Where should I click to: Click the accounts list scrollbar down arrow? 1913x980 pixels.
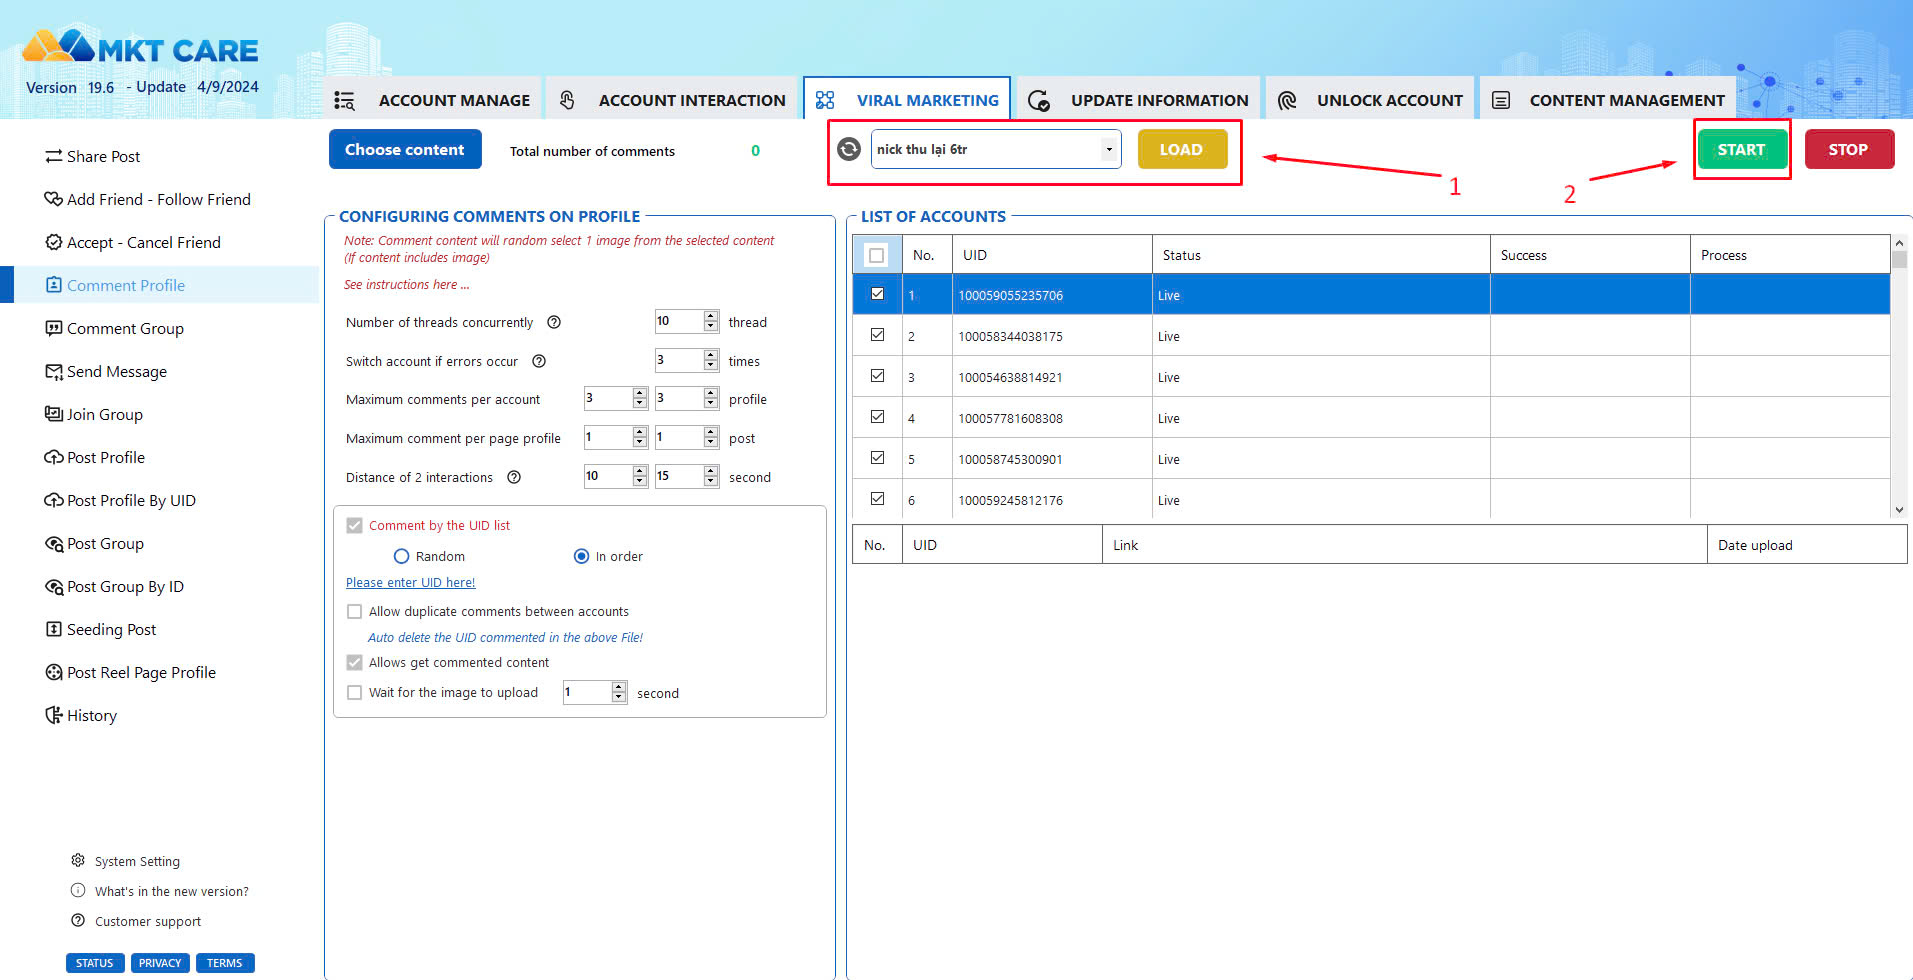[1899, 509]
